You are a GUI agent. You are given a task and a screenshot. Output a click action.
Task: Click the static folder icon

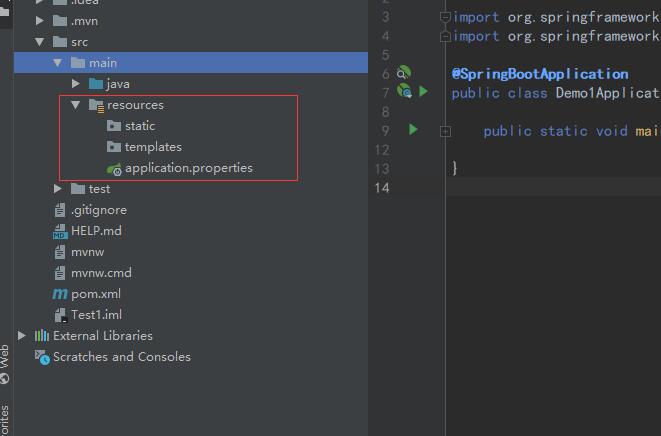(114, 126)
